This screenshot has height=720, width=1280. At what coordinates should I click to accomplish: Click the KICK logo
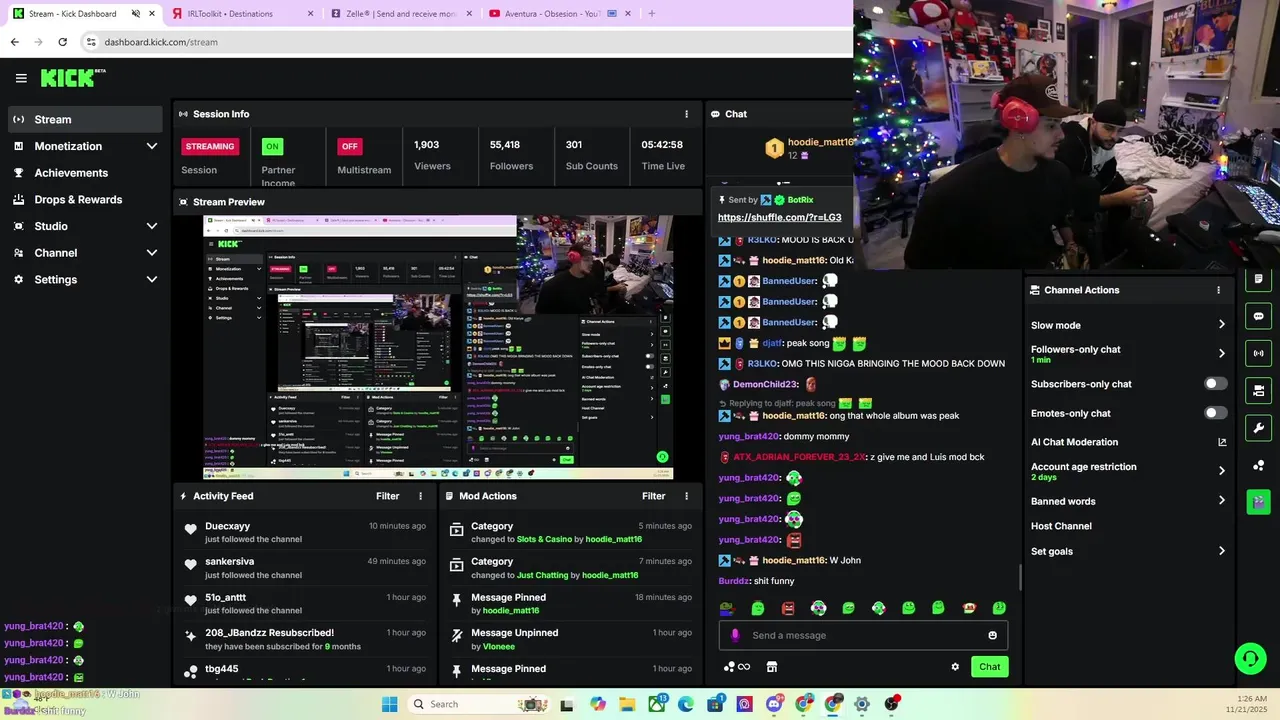[73, 78]
